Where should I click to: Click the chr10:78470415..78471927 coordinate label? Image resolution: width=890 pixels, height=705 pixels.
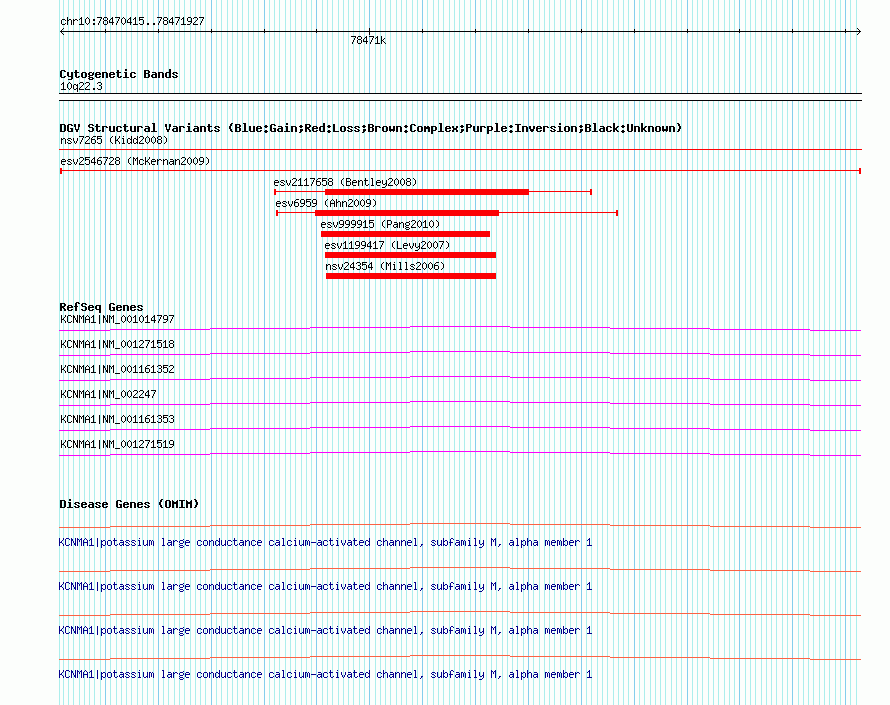pos(132,21)
